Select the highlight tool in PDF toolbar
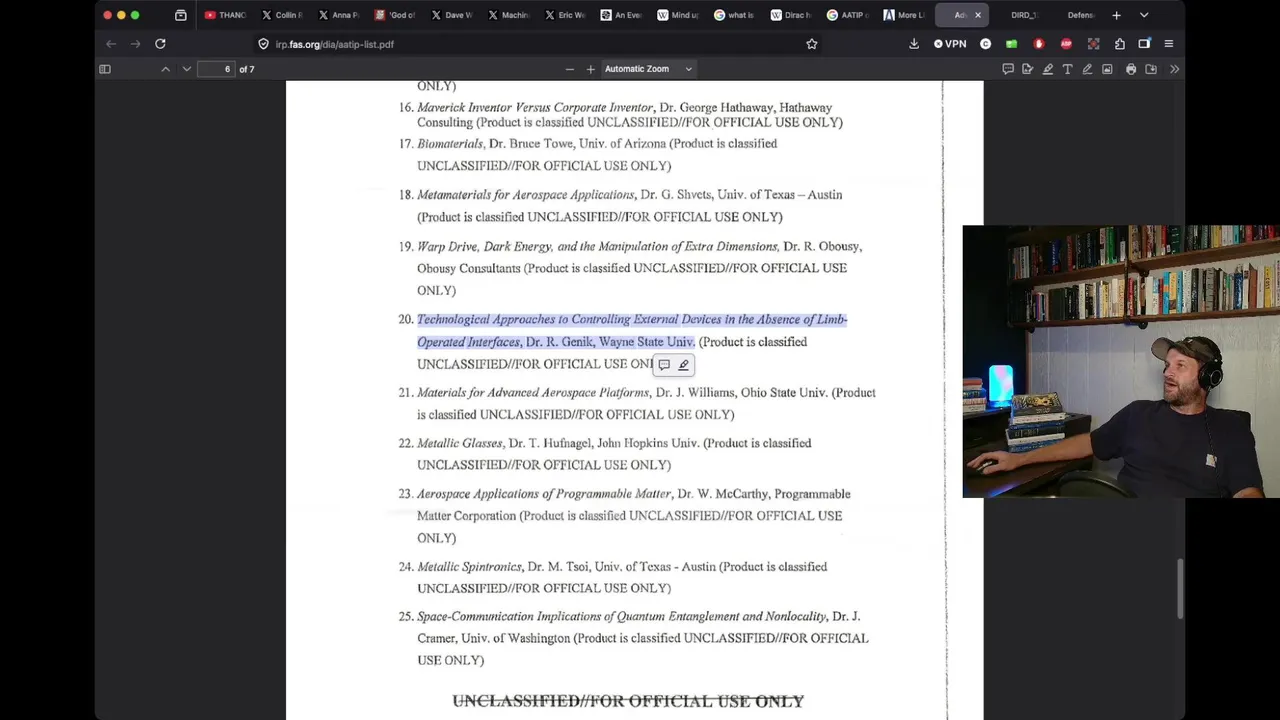 (1048, 69)
